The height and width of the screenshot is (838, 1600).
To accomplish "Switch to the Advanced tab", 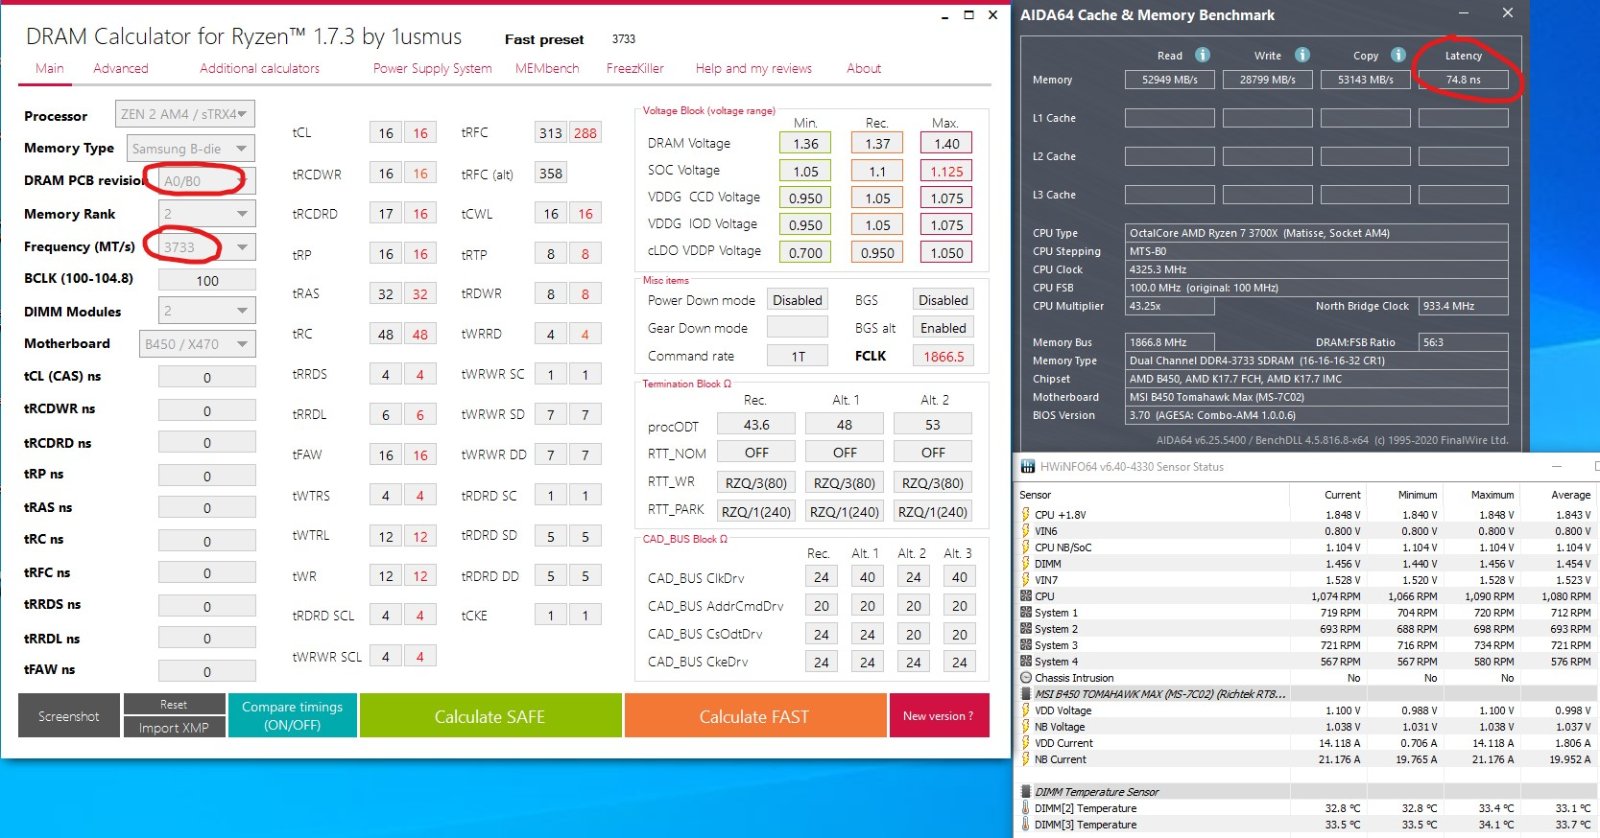I will (121, 69).
